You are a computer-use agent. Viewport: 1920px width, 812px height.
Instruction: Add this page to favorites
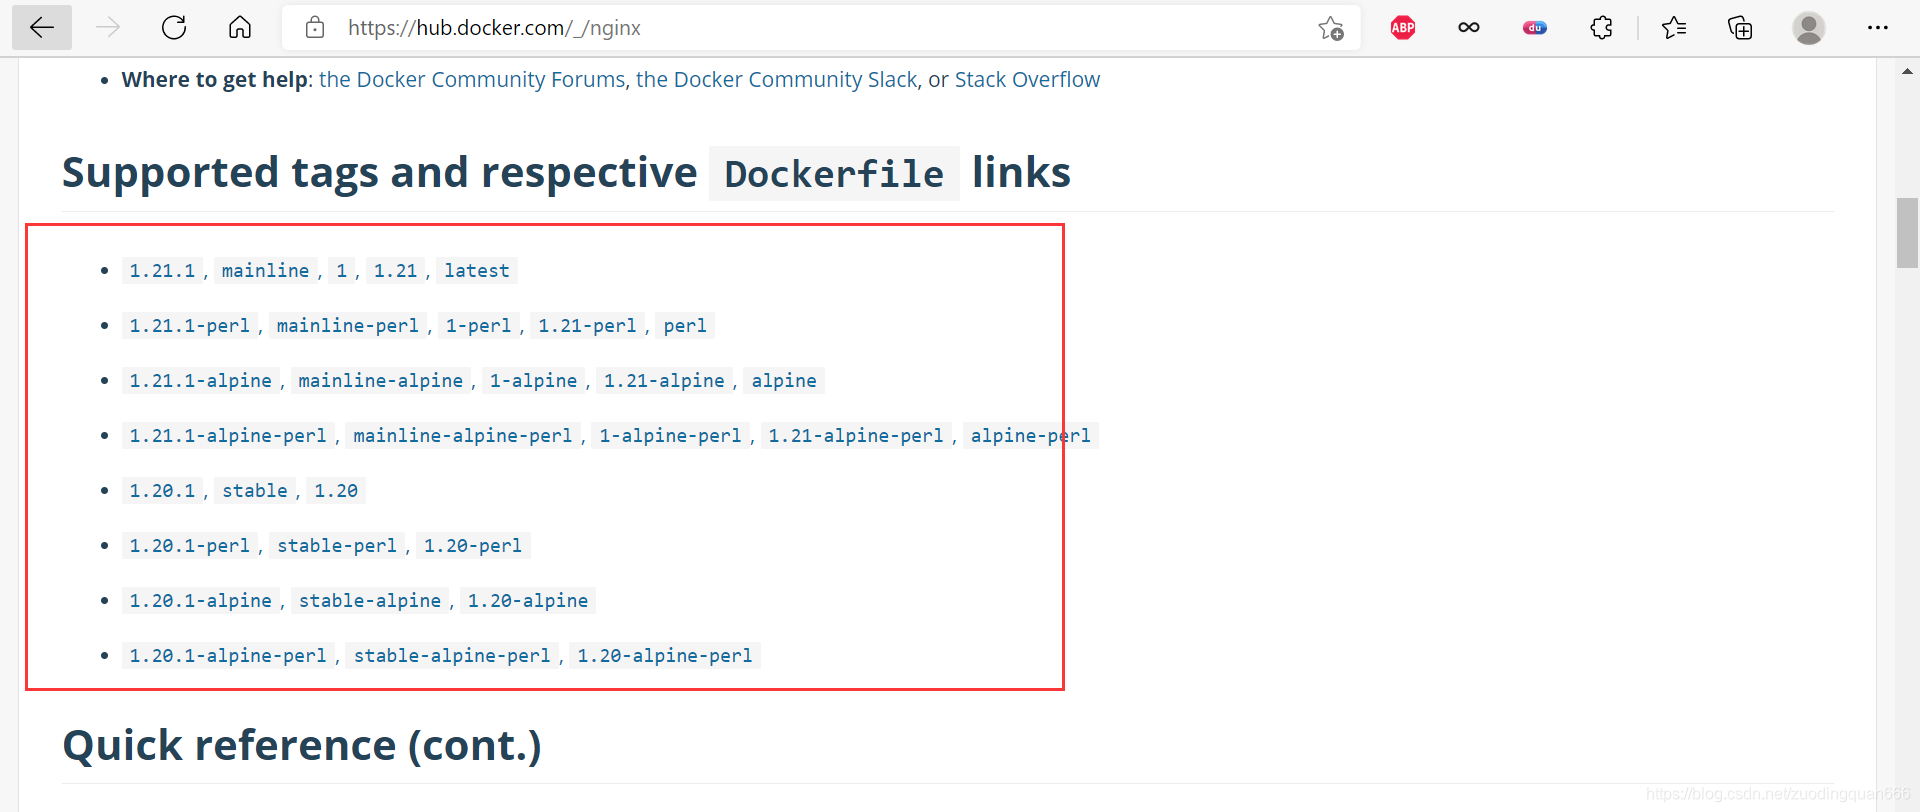(x=1331, y=28)
